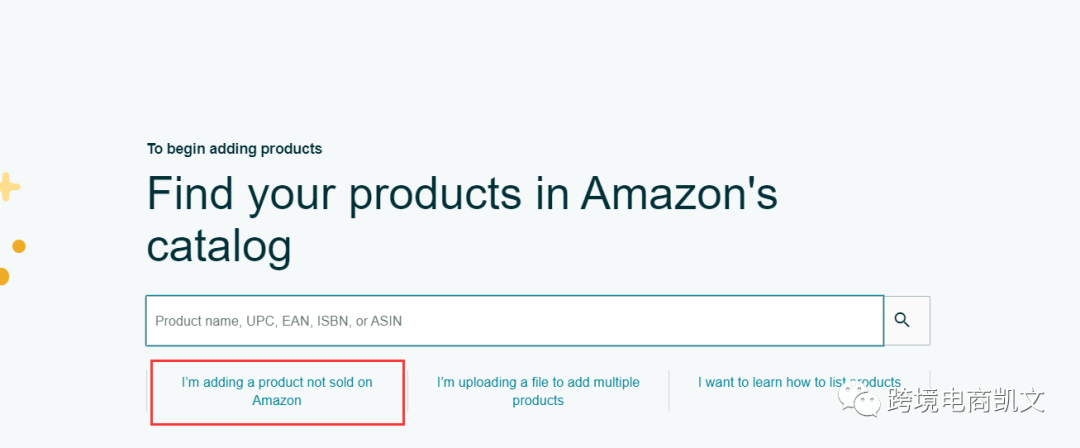Click the divider before the 'learn how' link

pyautogui.click(x=669, y=391)
